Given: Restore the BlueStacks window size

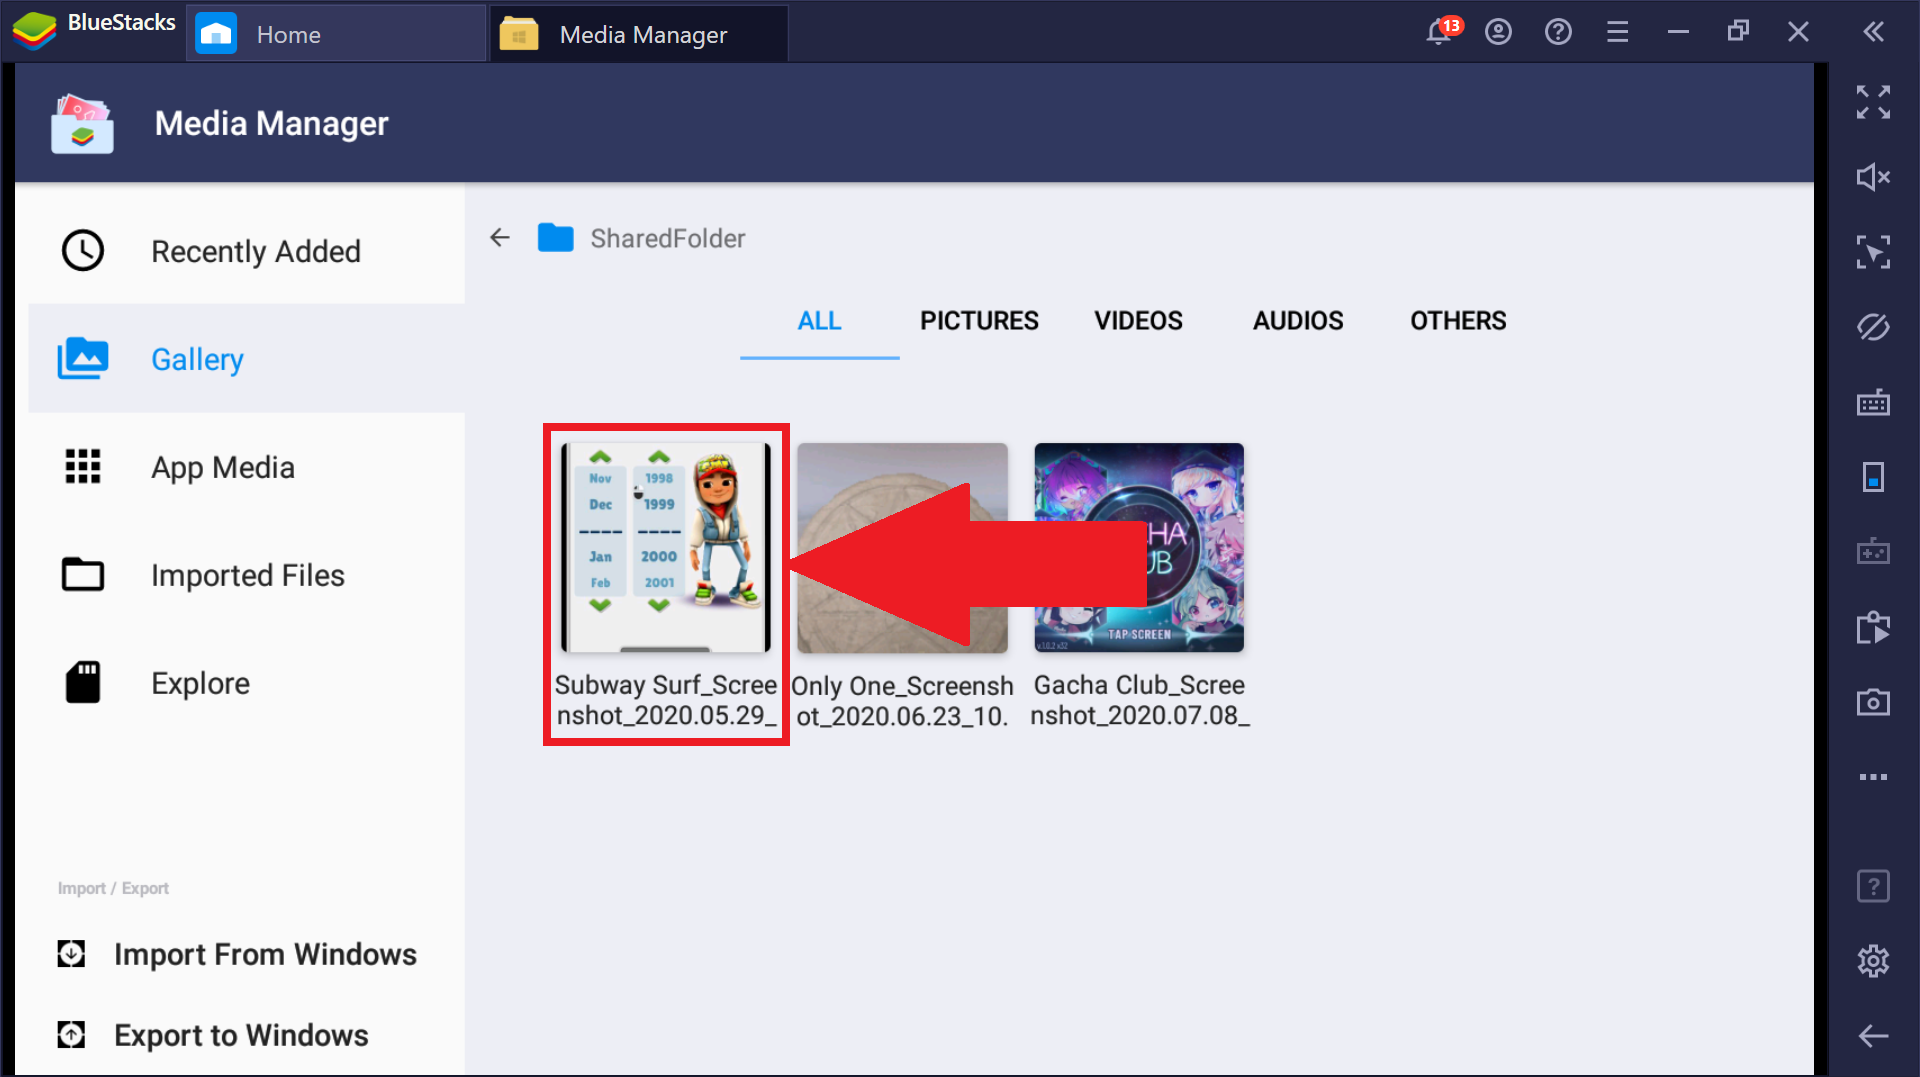Looking at the screenshot, I should [1738, 31].
